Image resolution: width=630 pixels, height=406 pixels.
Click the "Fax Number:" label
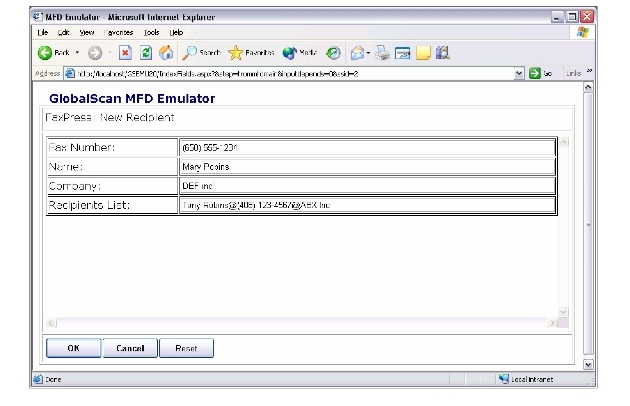coord(82,148)
